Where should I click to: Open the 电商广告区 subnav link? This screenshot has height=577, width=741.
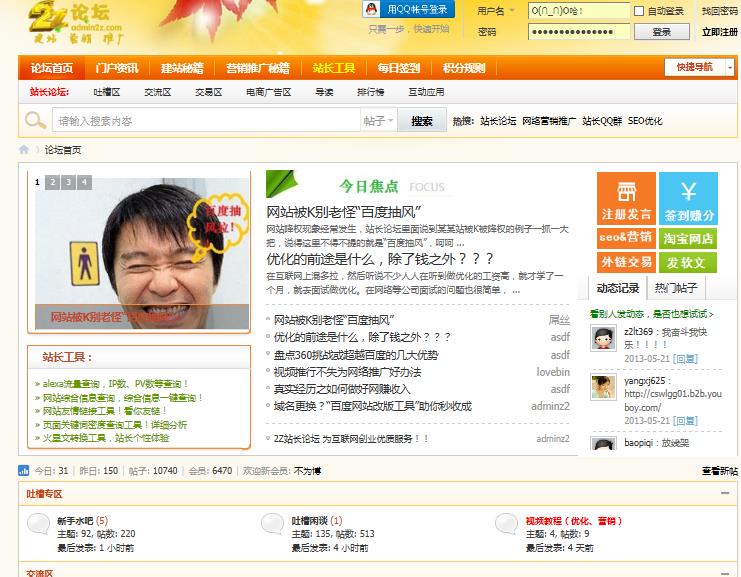point(268,92)
